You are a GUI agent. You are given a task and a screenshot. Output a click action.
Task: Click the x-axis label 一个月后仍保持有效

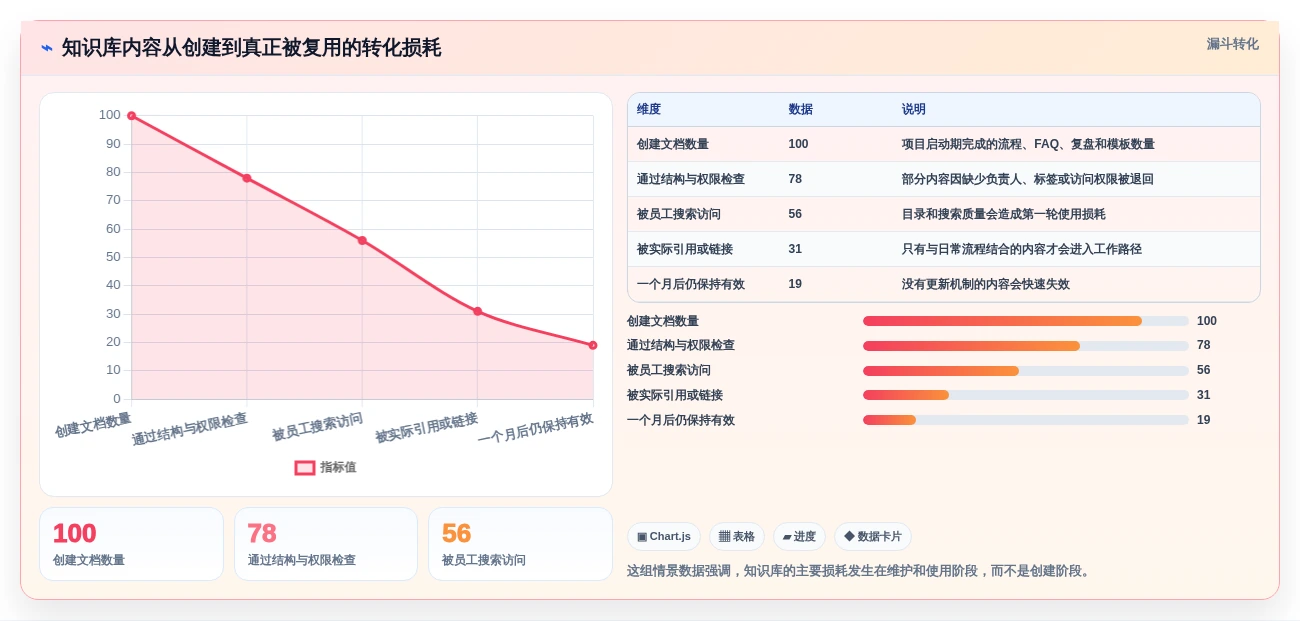click(x=535, y=428)
